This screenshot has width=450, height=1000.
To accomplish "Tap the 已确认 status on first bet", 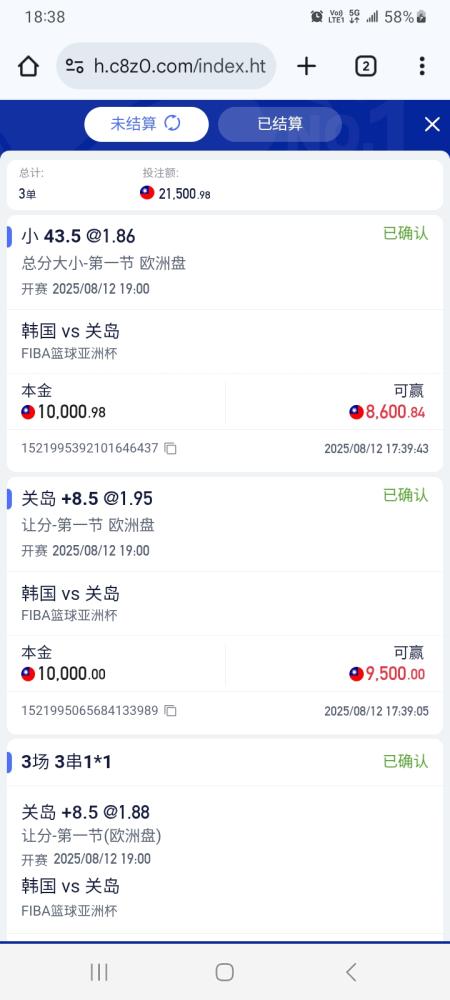I will point(405,233).
